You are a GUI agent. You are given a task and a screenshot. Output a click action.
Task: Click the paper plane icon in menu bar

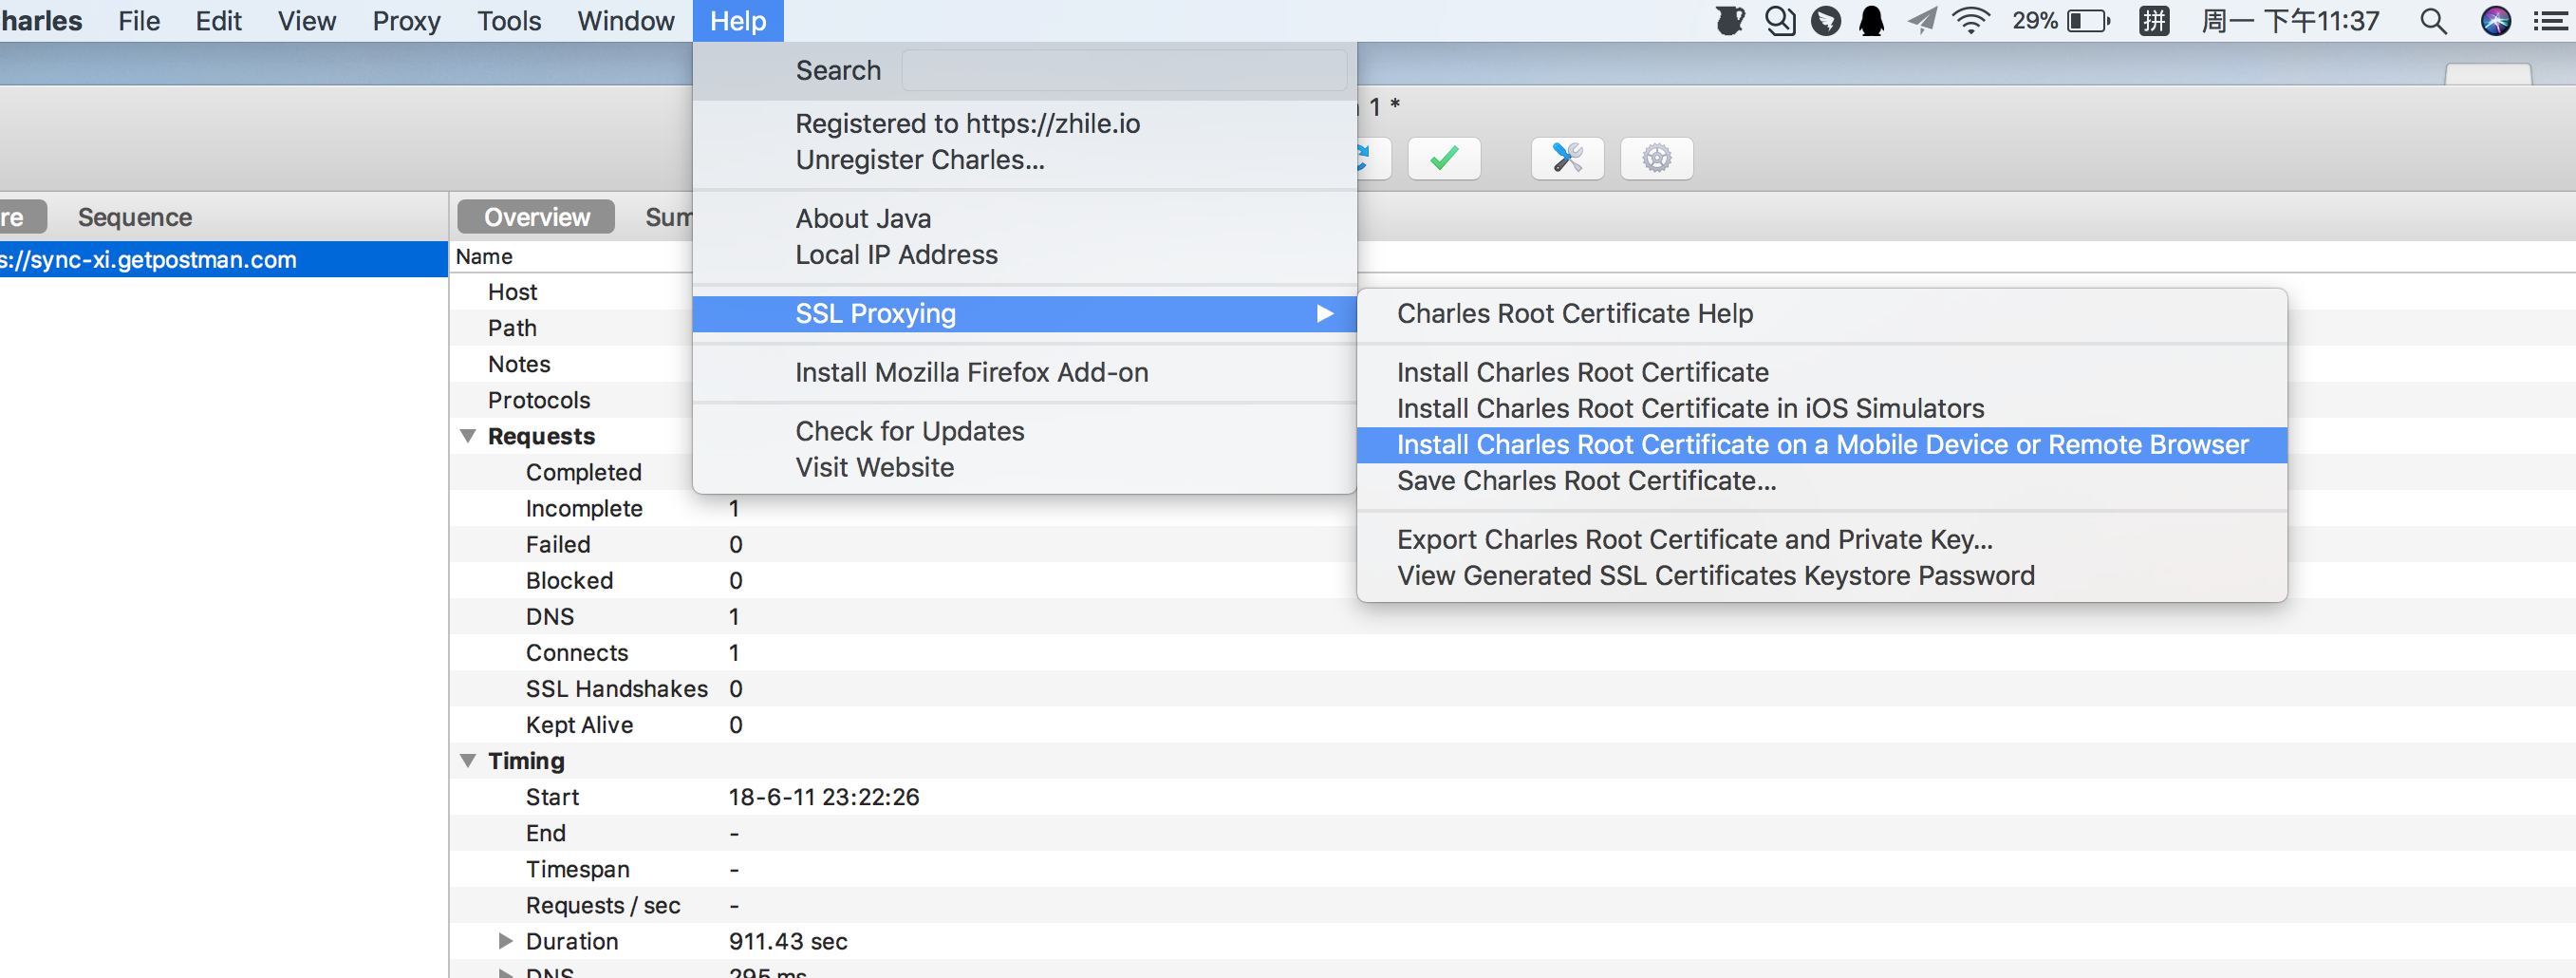tap(1921, 20)
